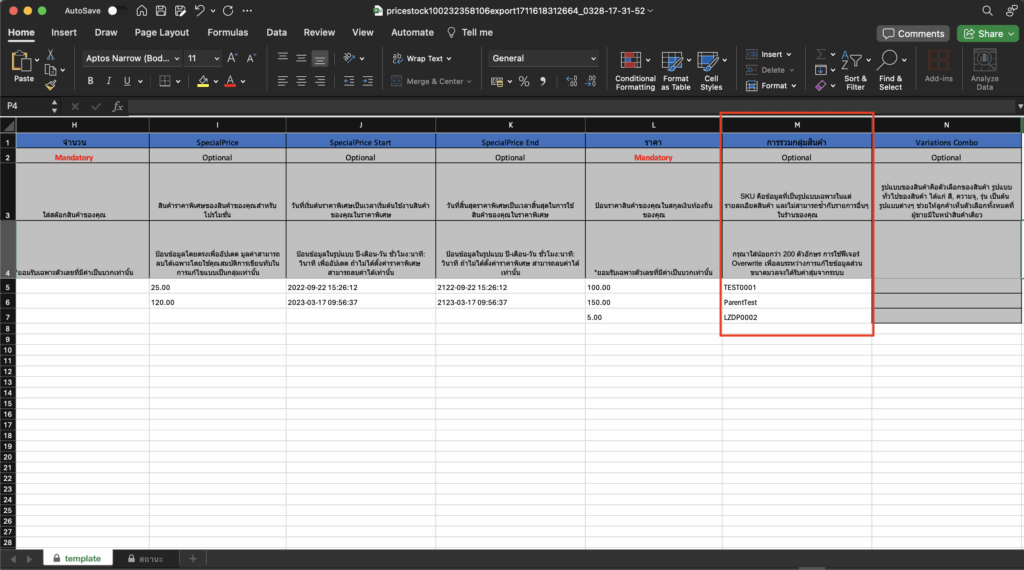Screen dimensions: 1024x570
Task: Click the Comments button
Action: tap(913, 33)
